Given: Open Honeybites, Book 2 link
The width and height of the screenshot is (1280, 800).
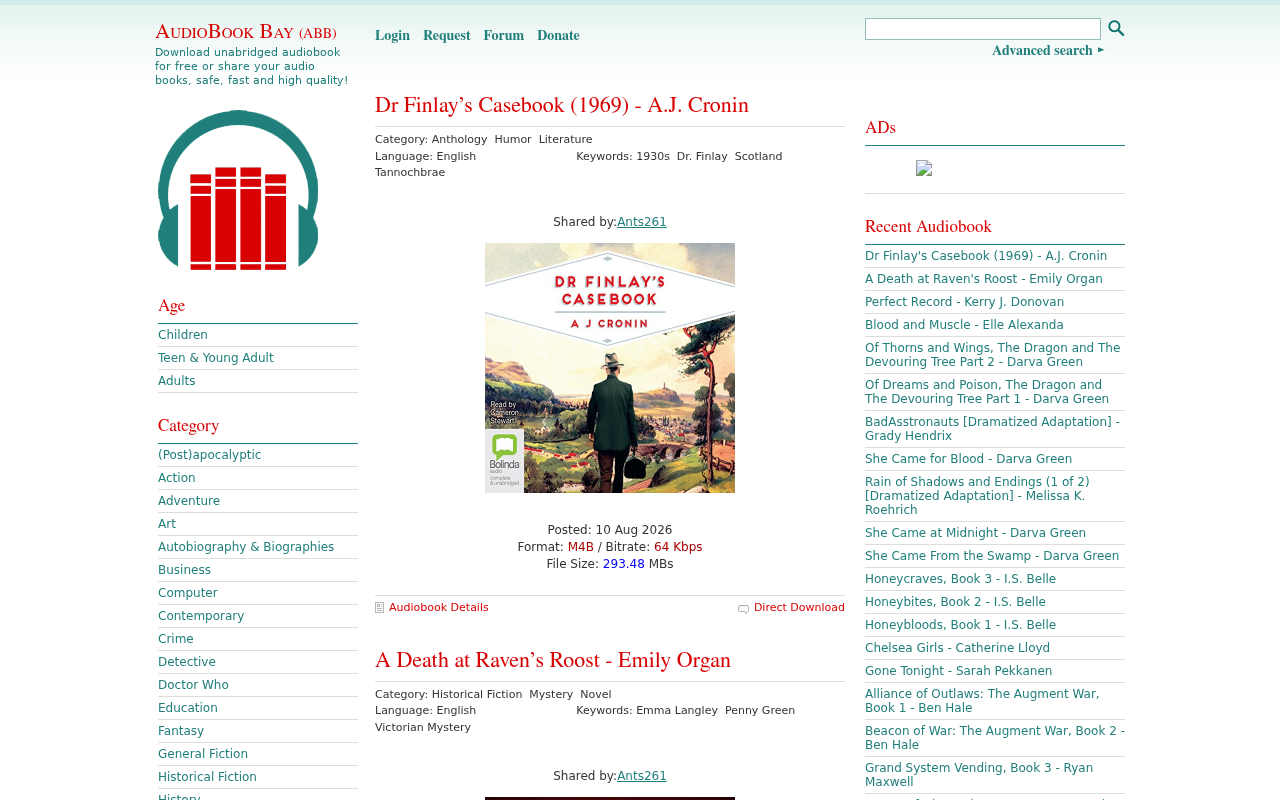Looking at the screenshot, I should [x=955, y=602].
